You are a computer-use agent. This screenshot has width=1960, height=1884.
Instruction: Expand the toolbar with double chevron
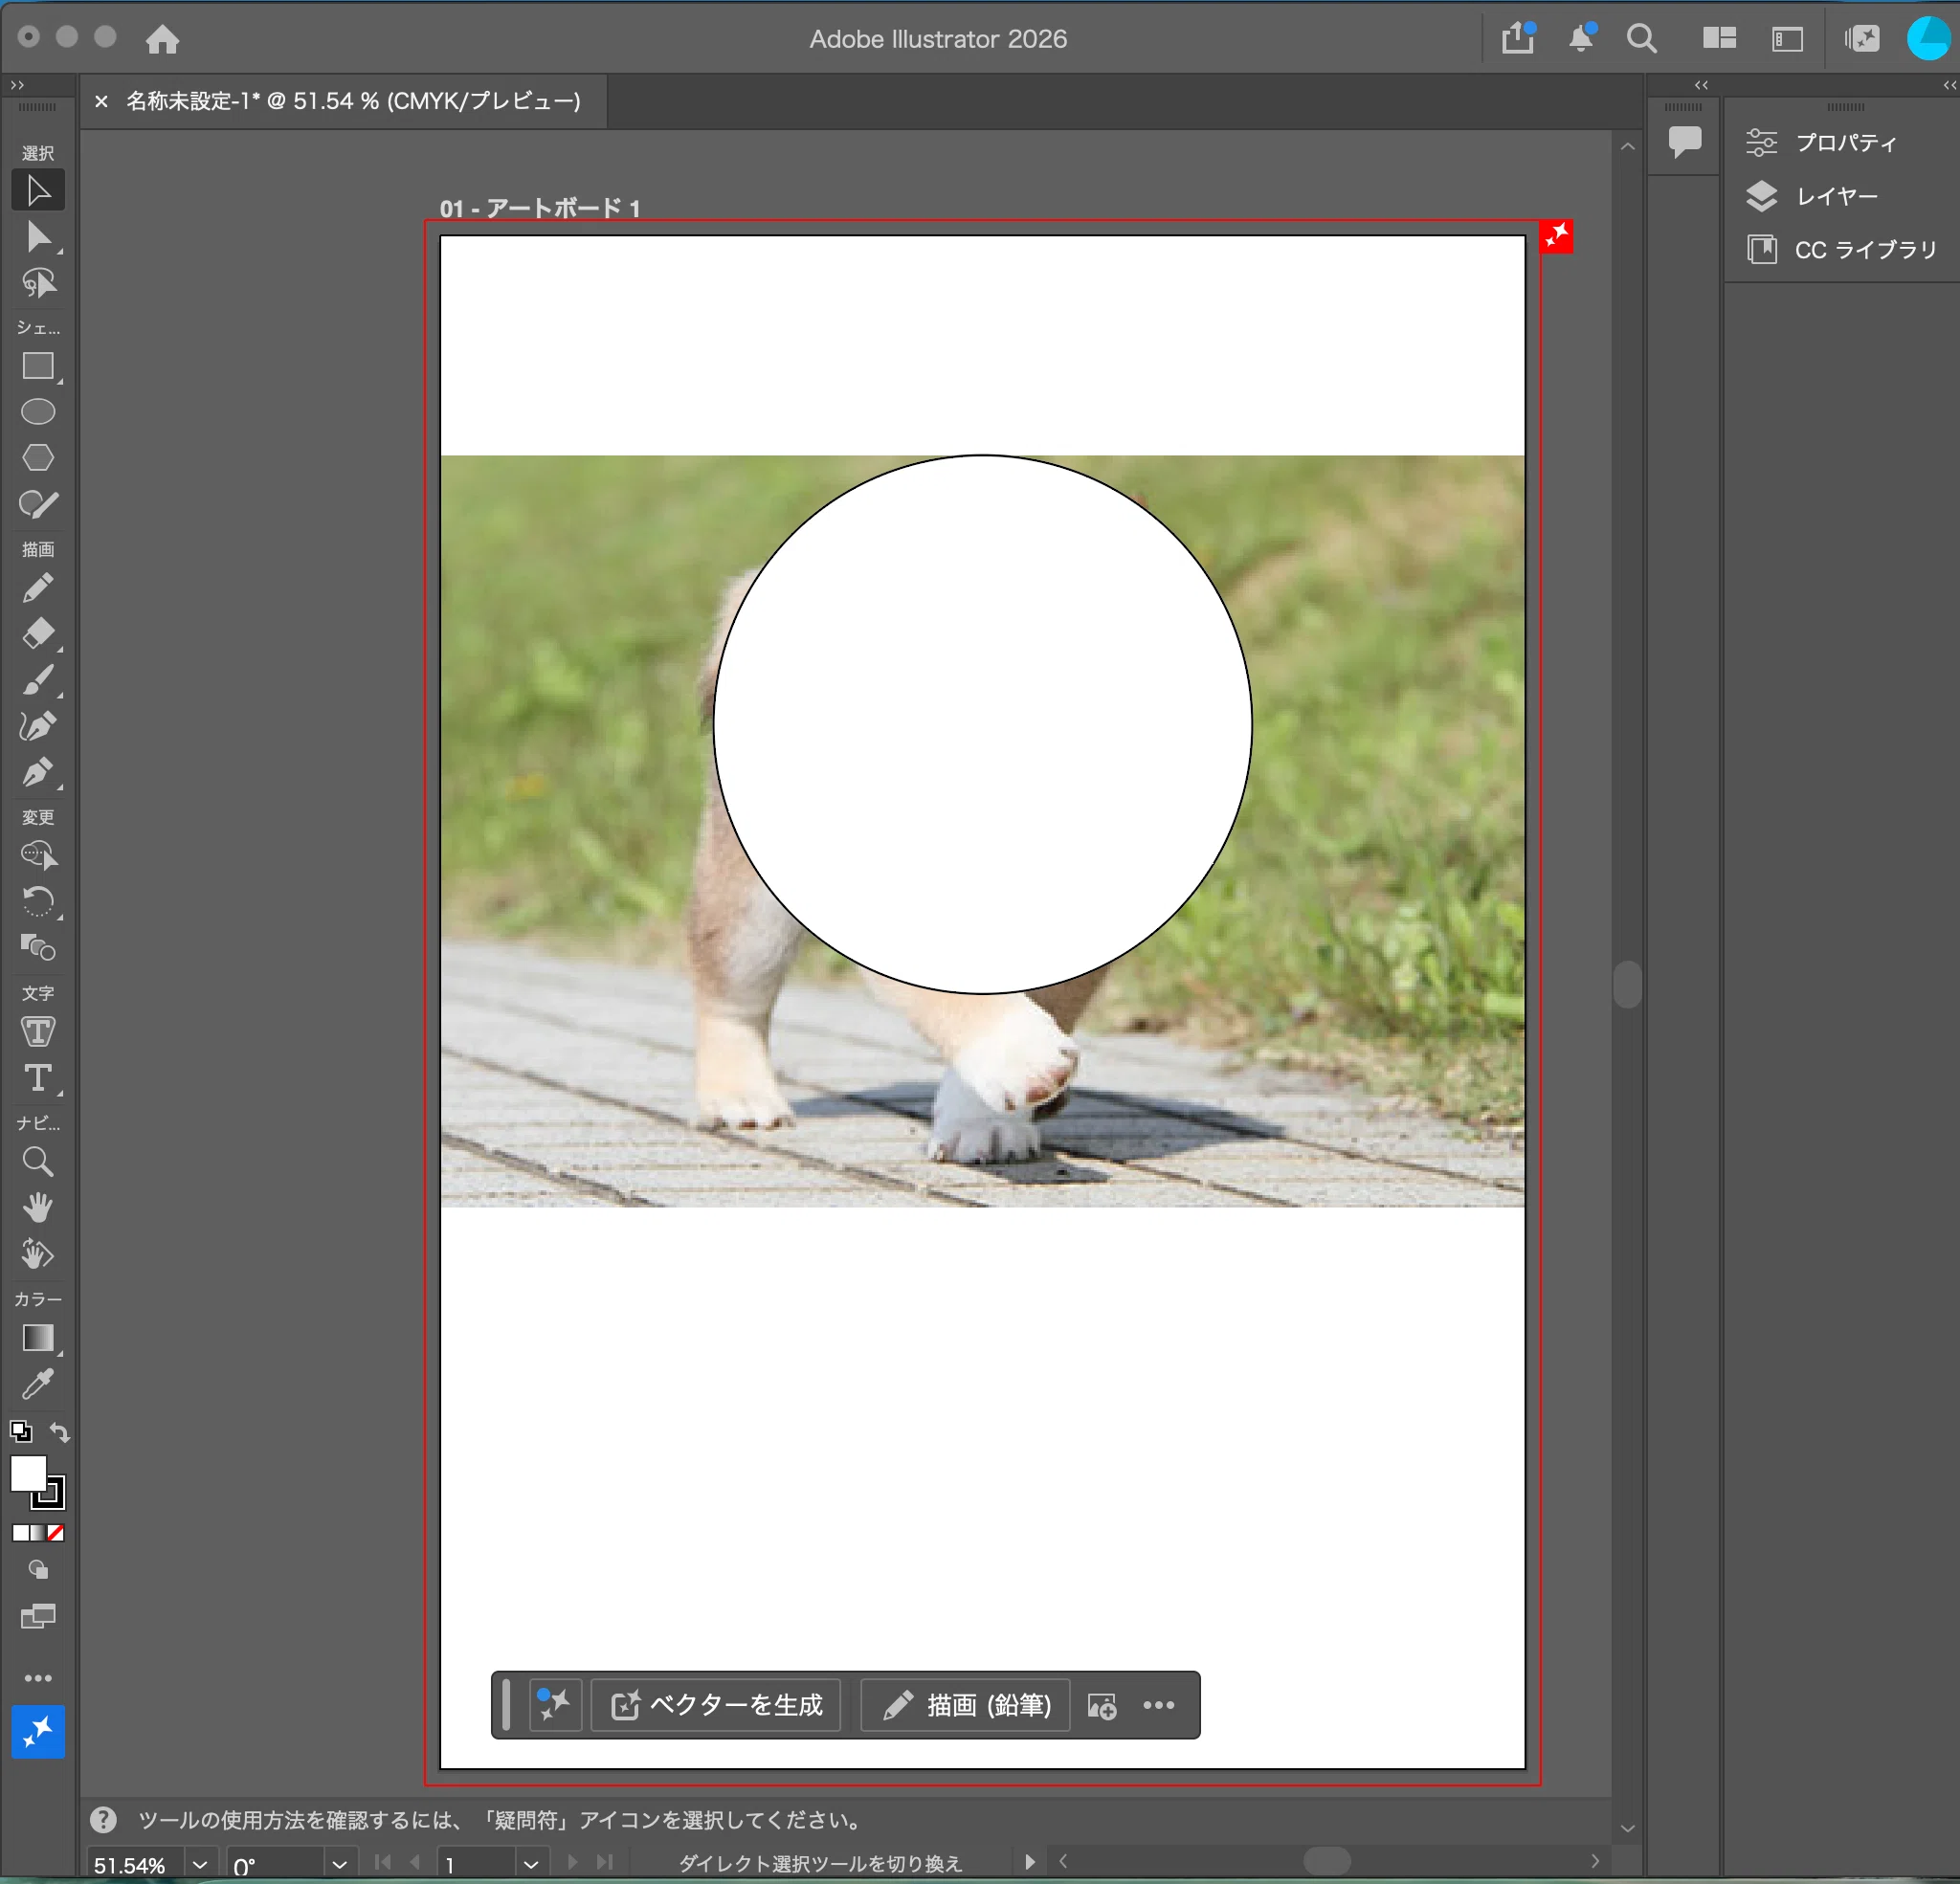tap(17, 85)
